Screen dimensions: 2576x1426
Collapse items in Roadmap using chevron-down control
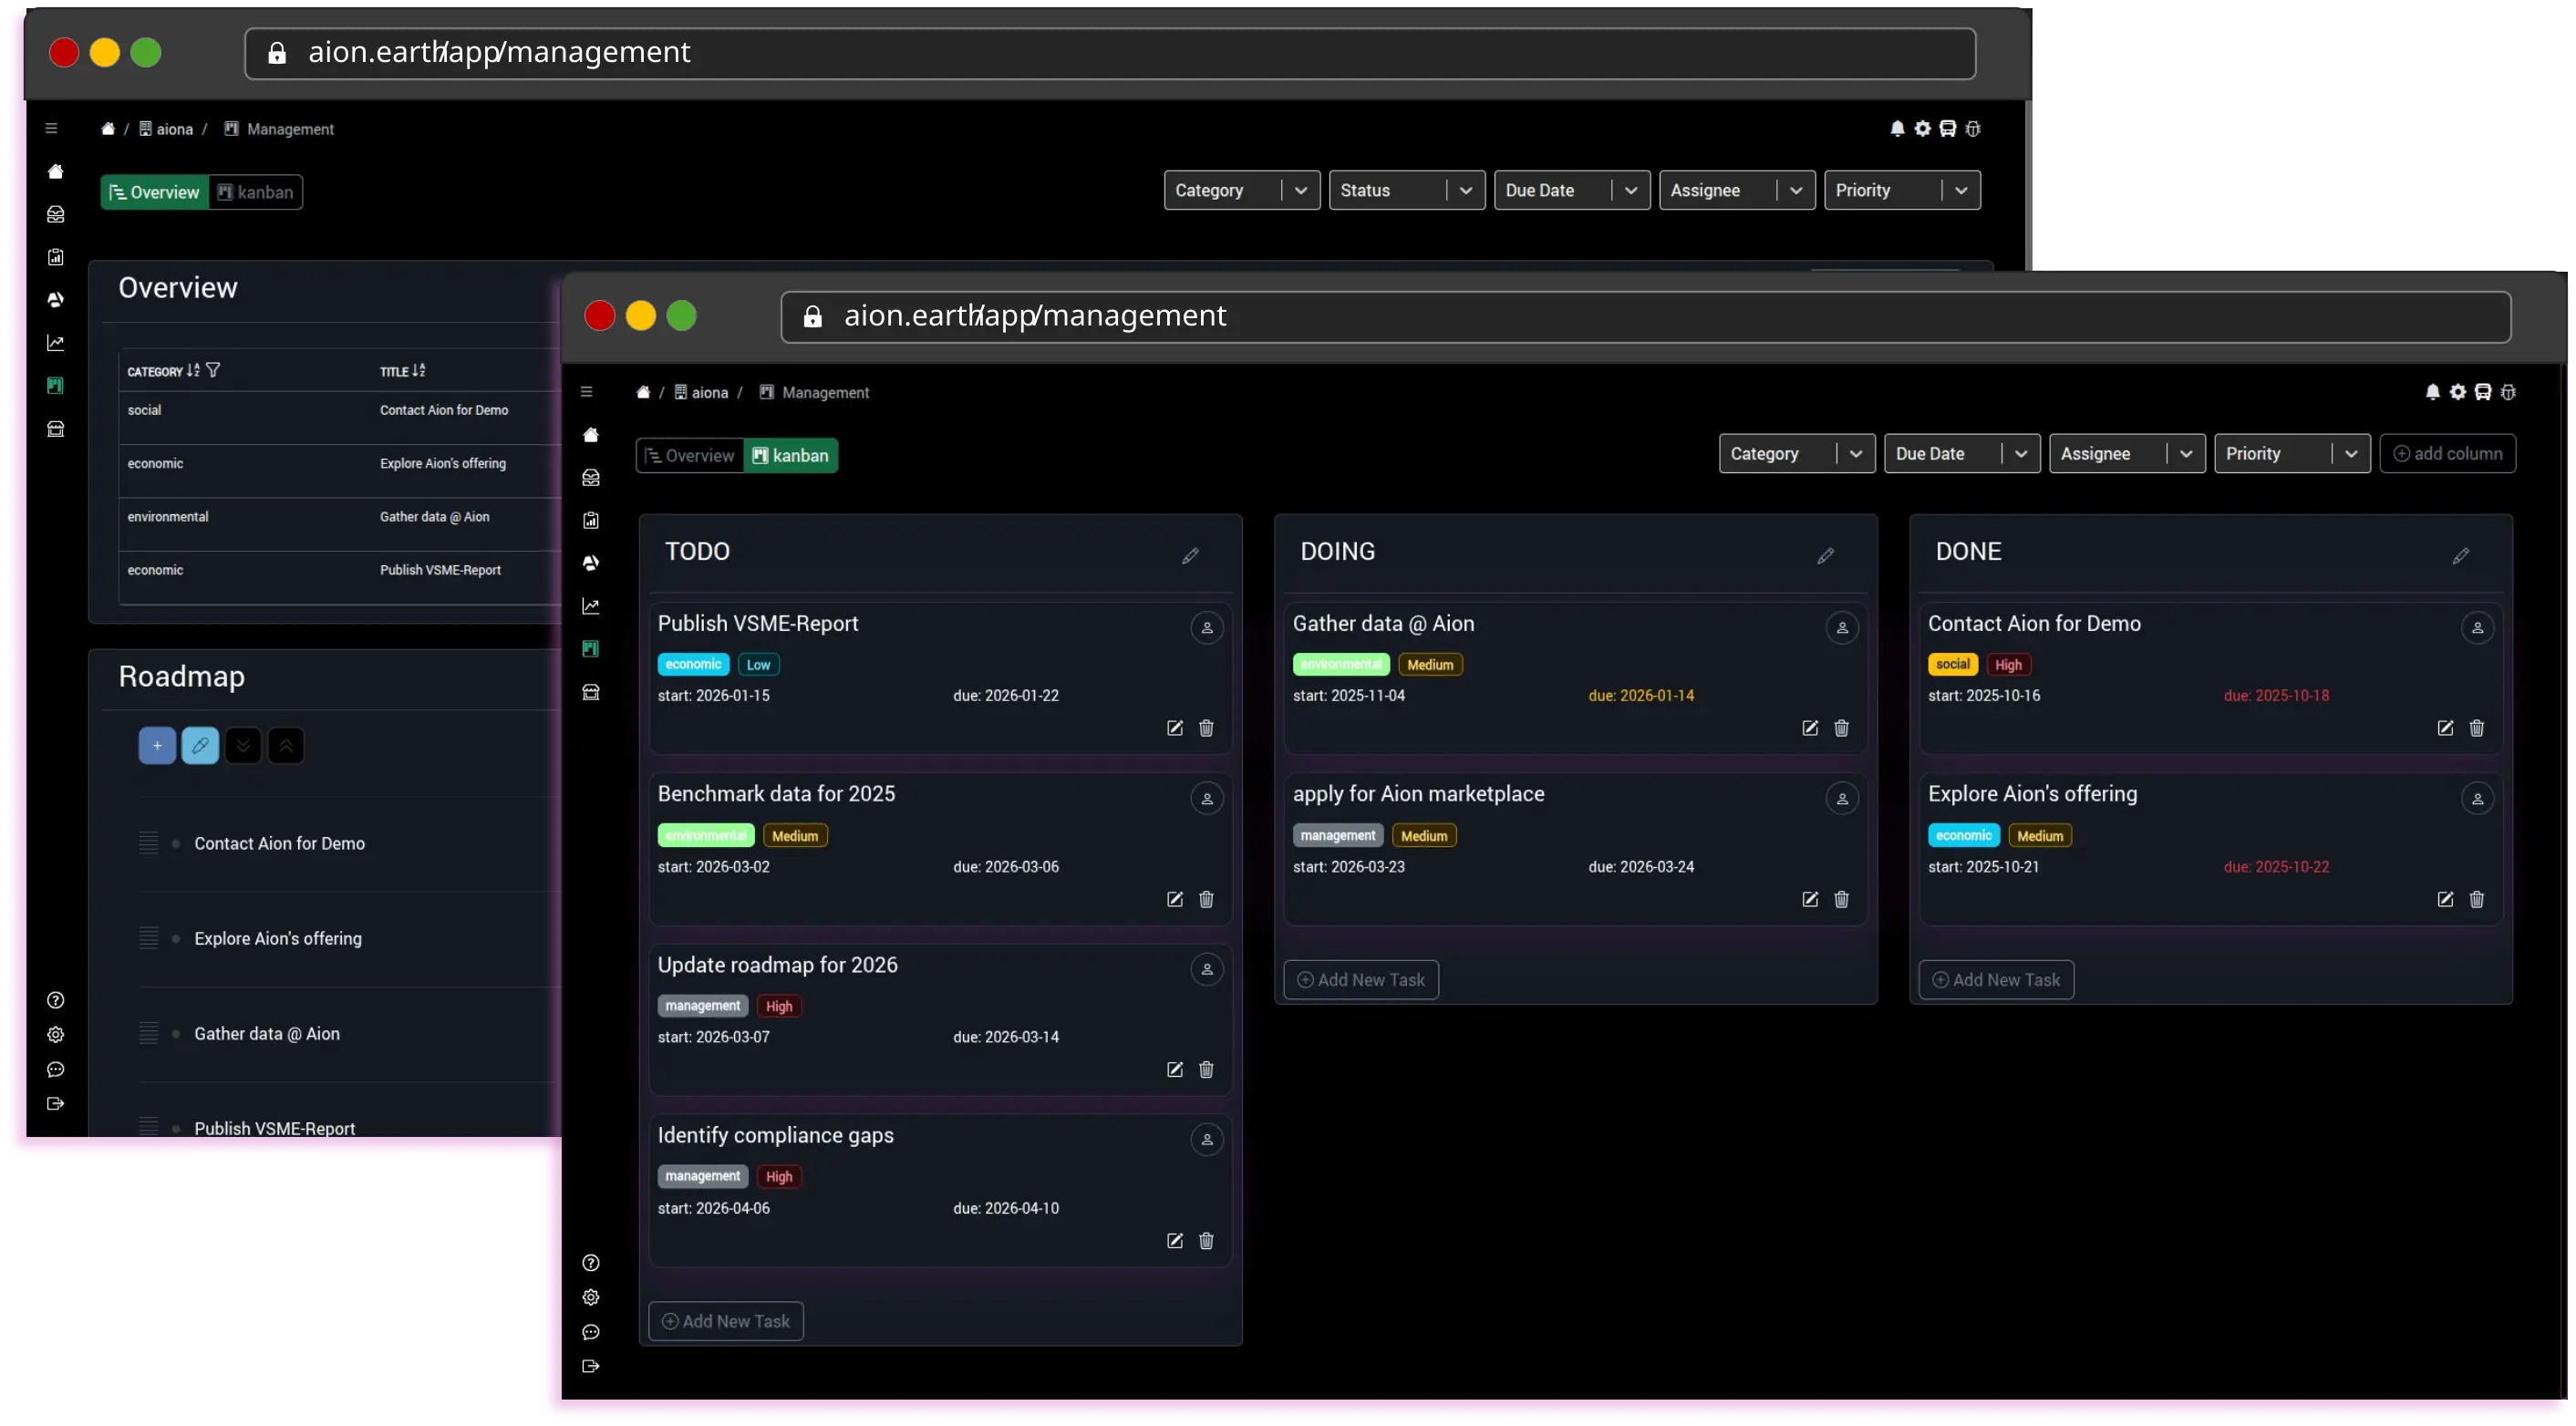(x=243, y=745)
